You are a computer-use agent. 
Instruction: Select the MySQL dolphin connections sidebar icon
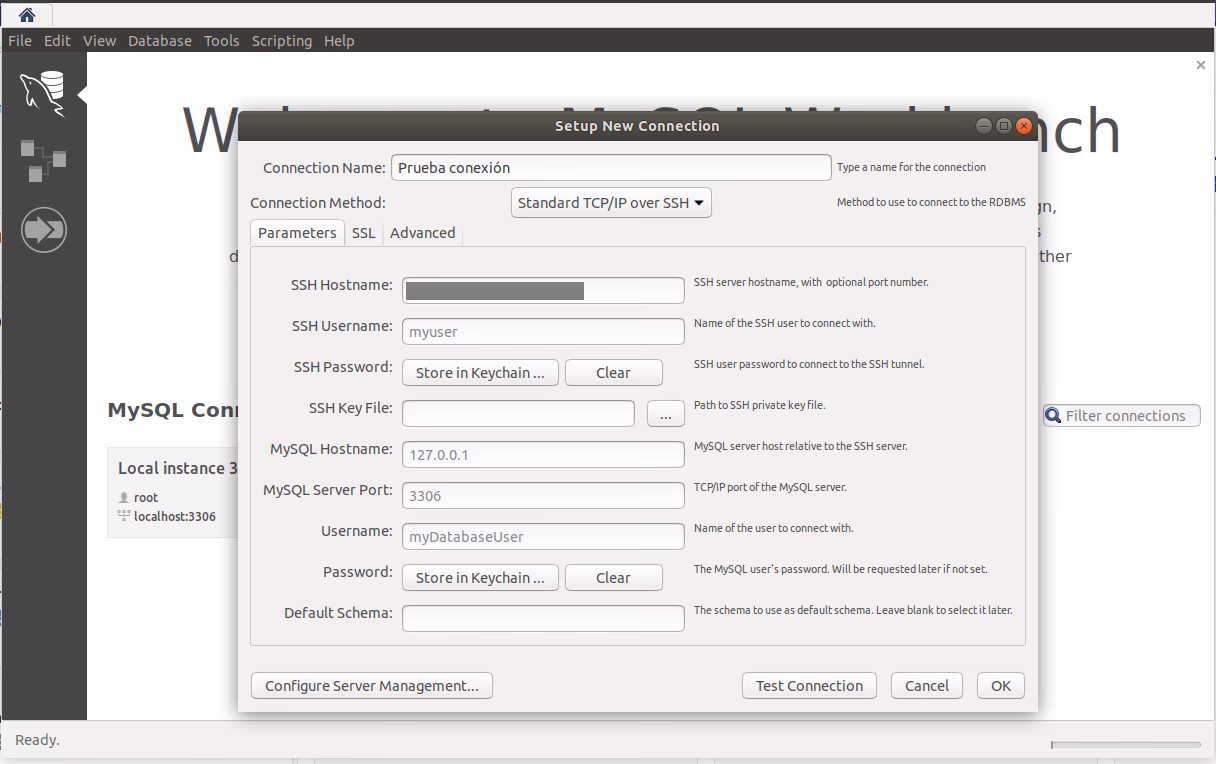(x=44, y=94)
